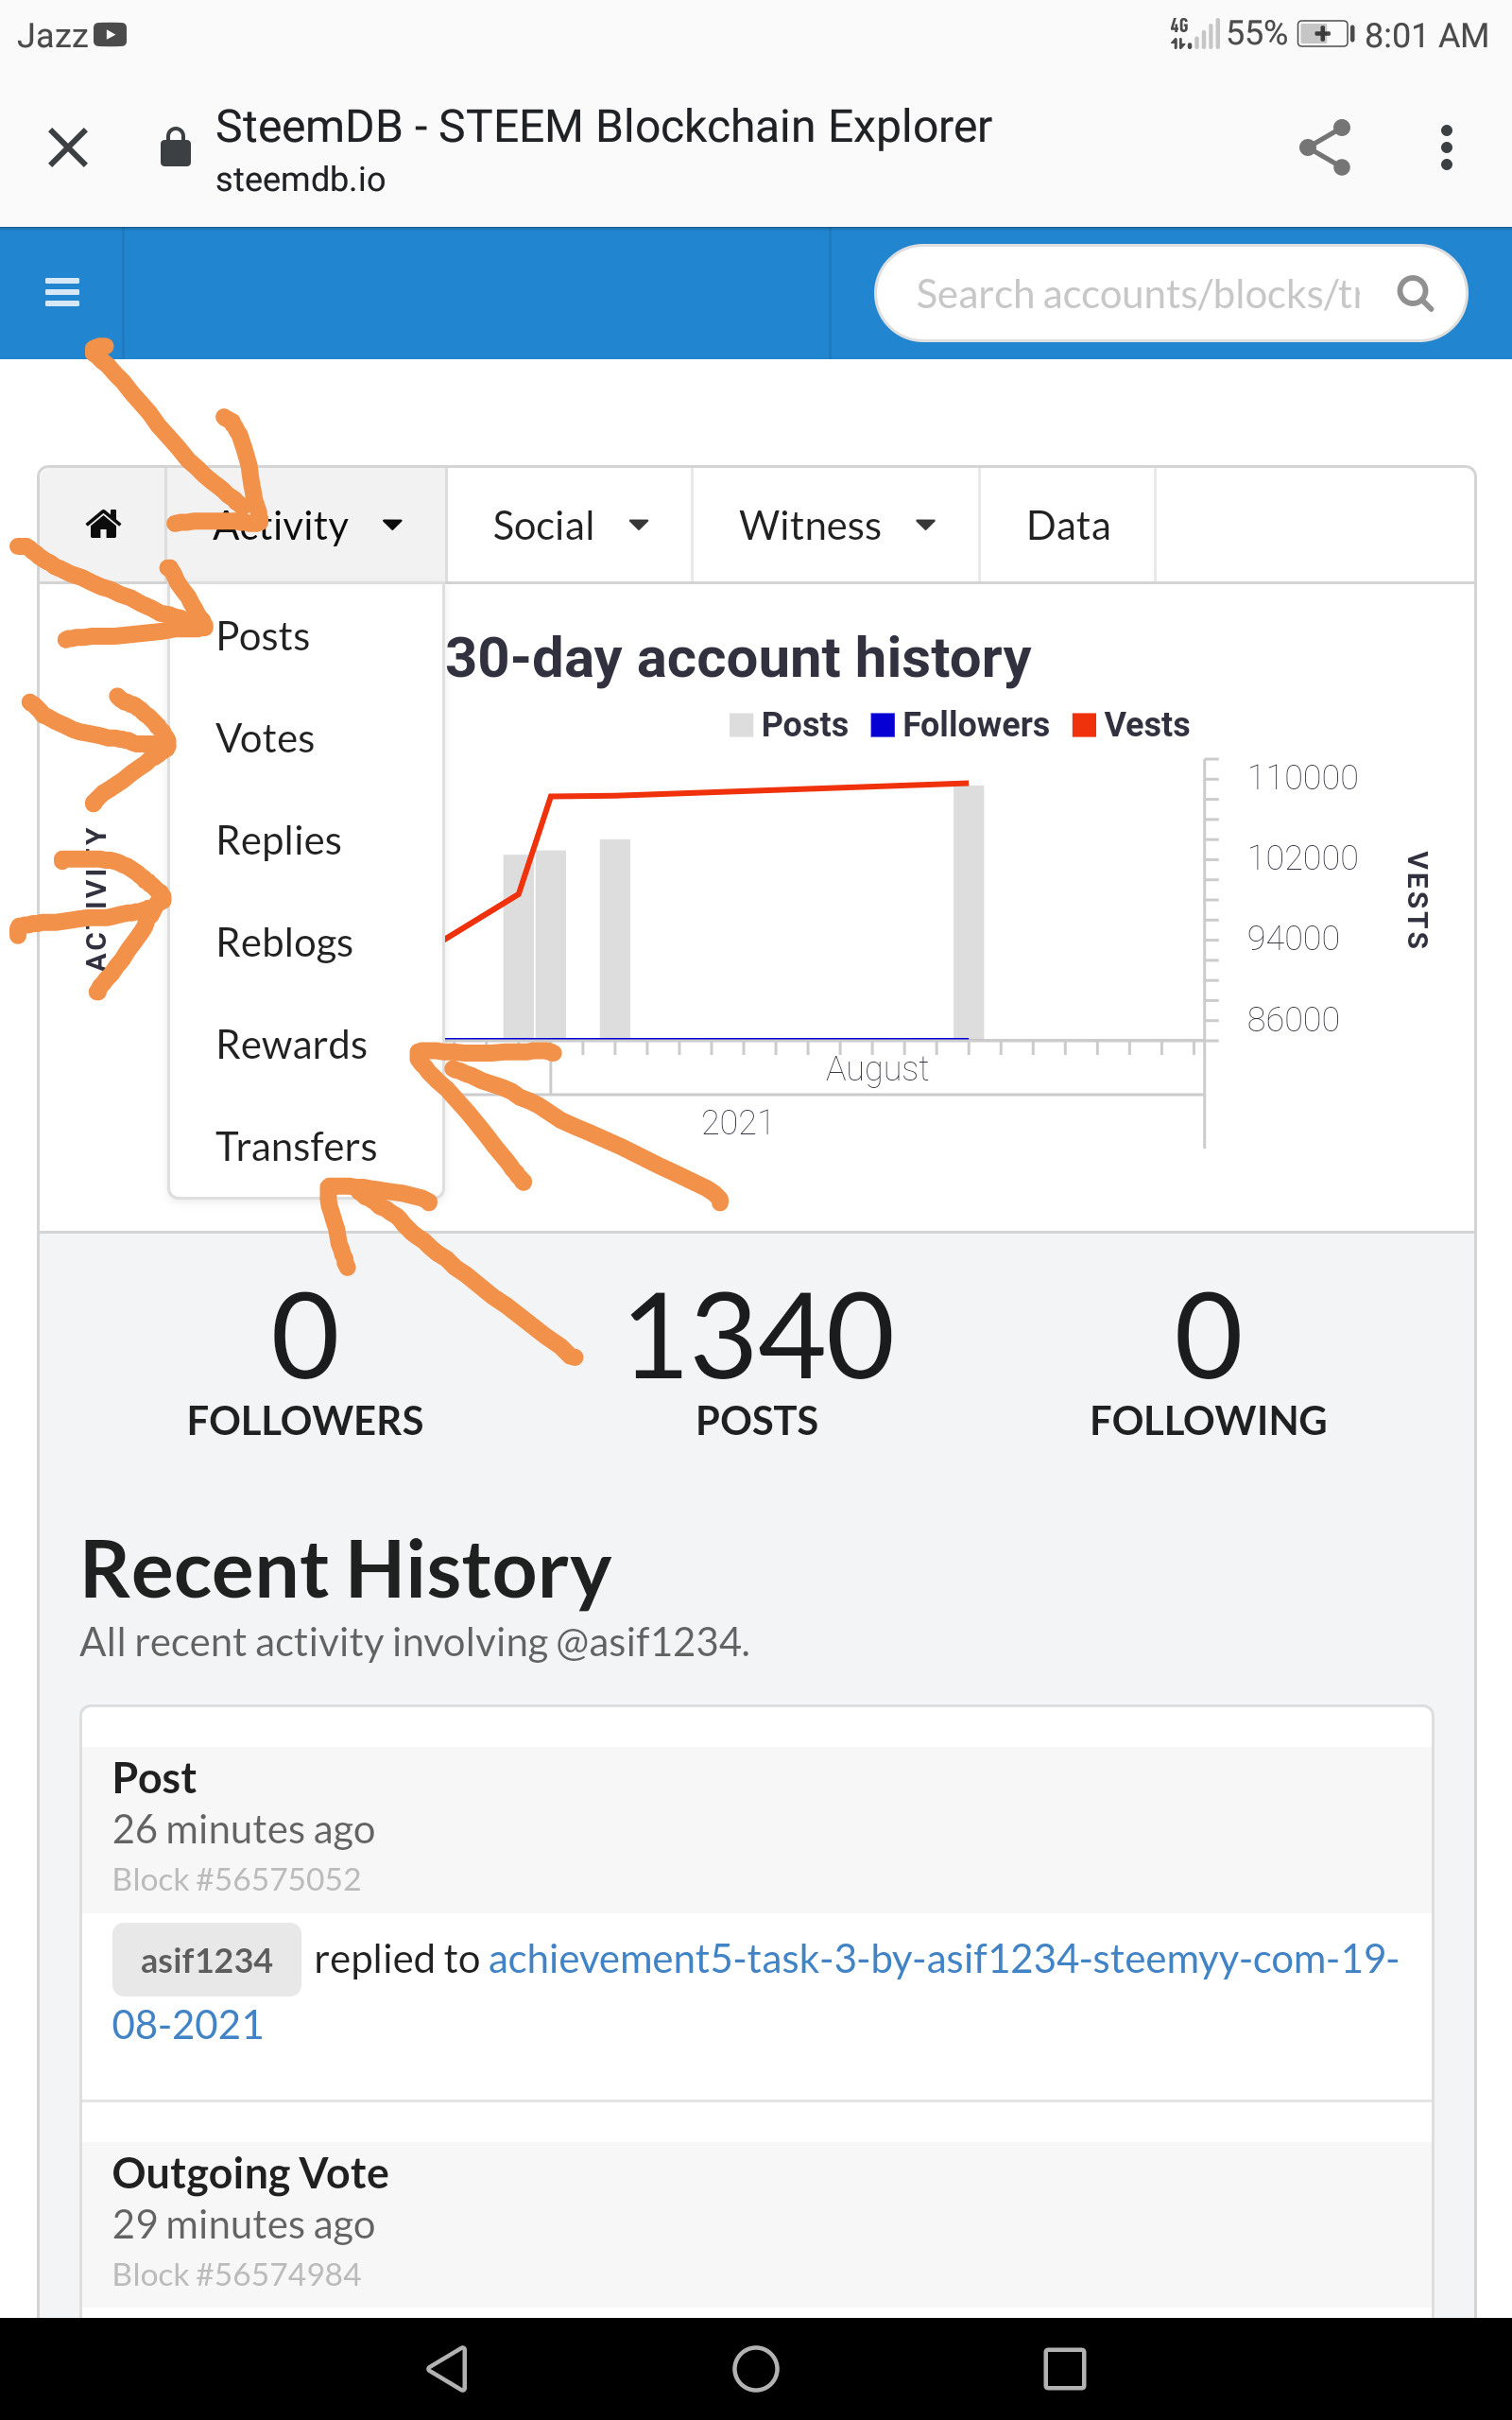Screen dimensions: 1512x2420
Task: Open the achievement5-task-3 post link
Action: [755, 1991]
